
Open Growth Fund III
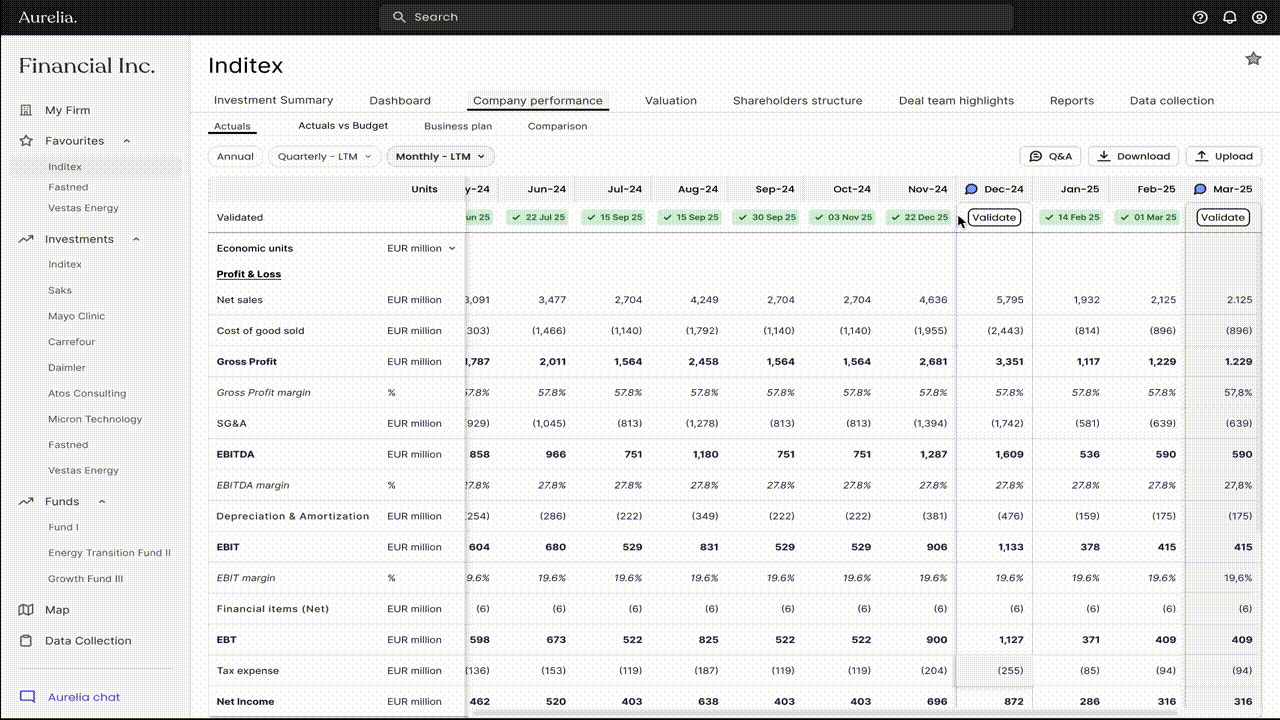85,579
